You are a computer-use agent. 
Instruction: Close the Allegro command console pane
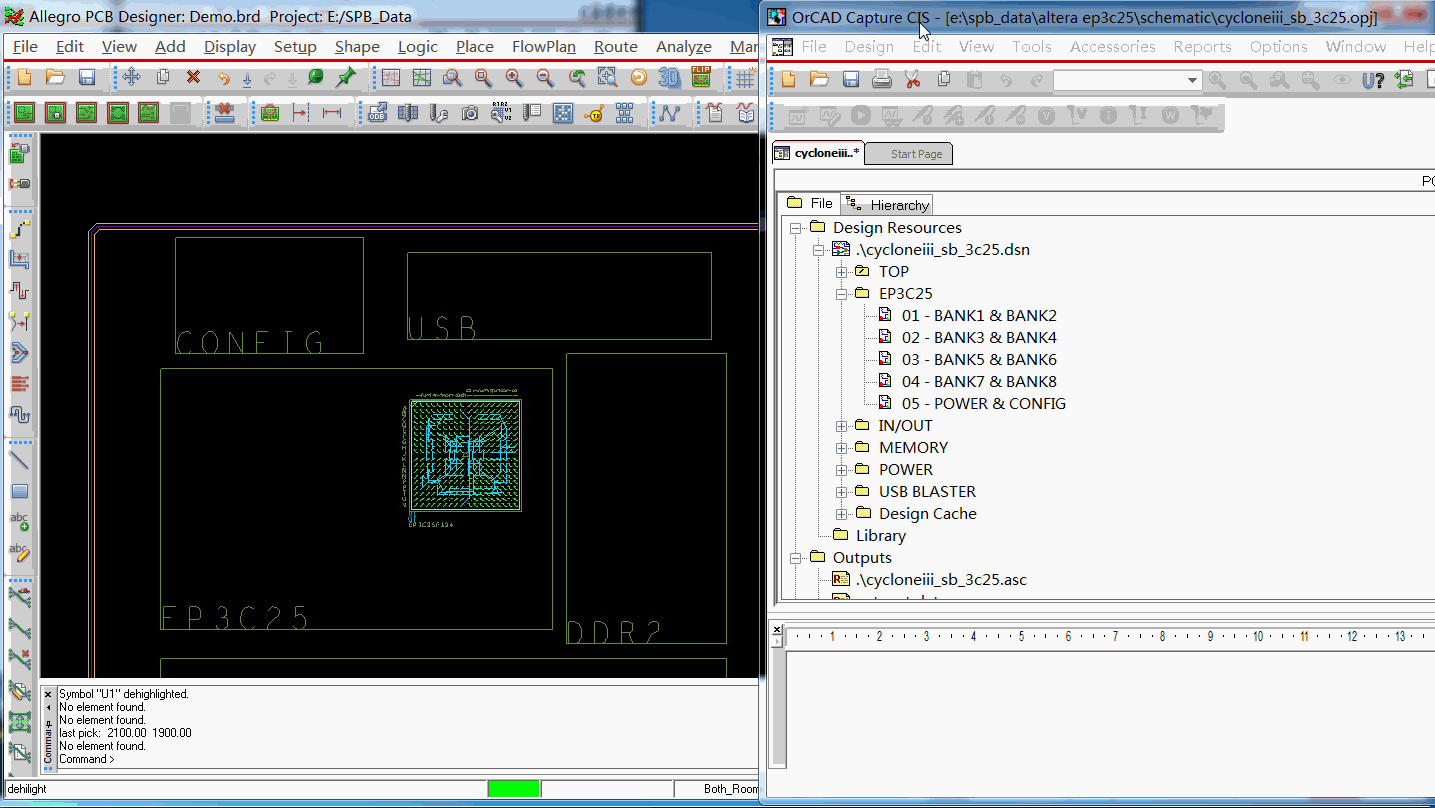(47, 693)
